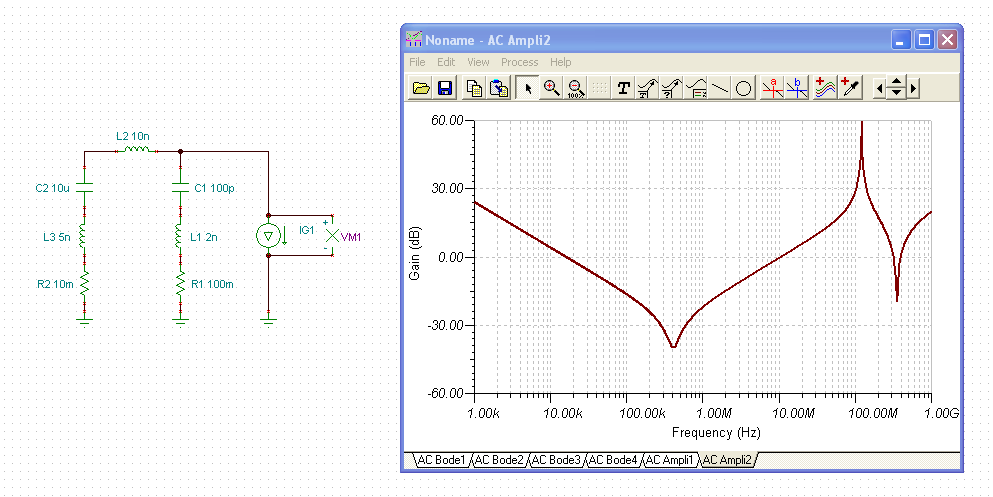Click the zoom out 100% magnifier
Screen dimensions: 993x497
(x=575, y=88)
